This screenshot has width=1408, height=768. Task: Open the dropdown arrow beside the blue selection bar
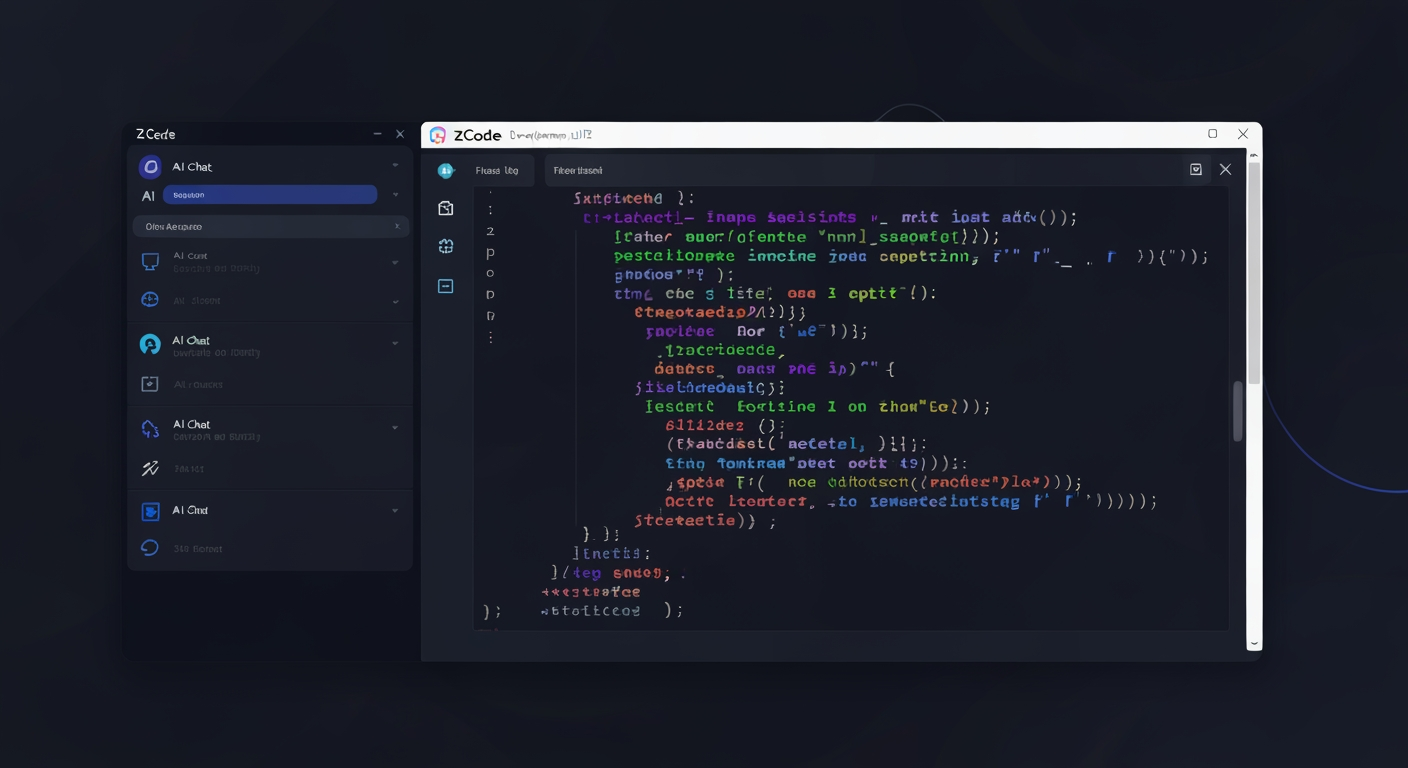point(395,195)
